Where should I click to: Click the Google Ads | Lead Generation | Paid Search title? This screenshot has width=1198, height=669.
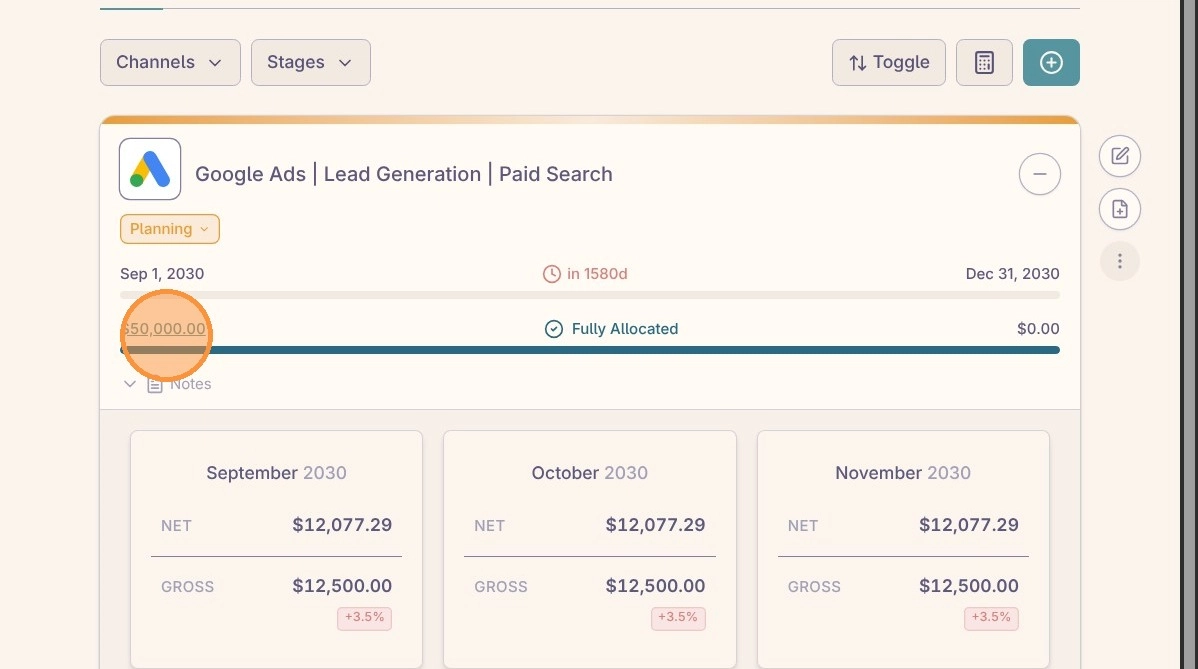coord(403,175)
